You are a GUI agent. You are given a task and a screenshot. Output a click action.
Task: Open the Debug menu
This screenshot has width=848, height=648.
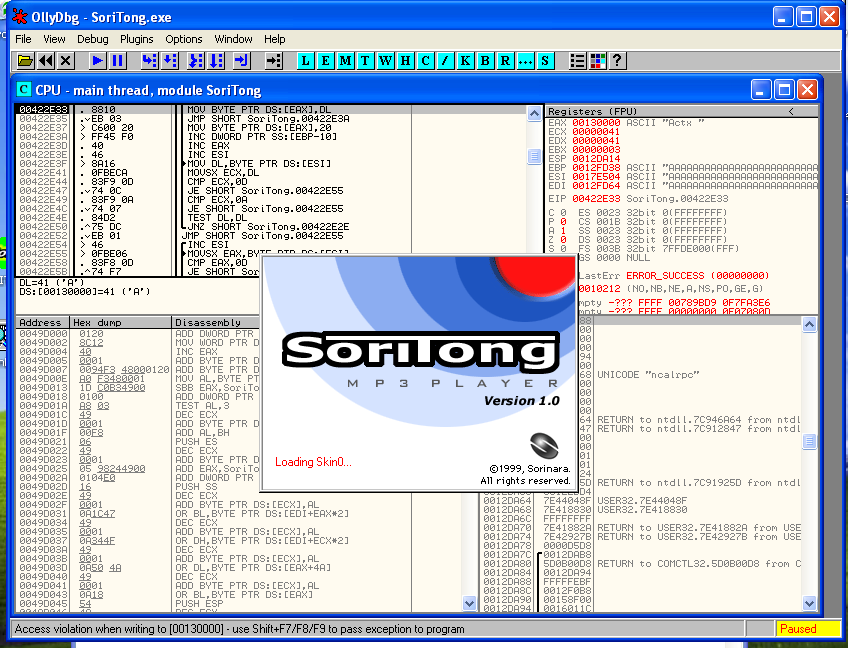pyautogui.click(x=92, y=39)
